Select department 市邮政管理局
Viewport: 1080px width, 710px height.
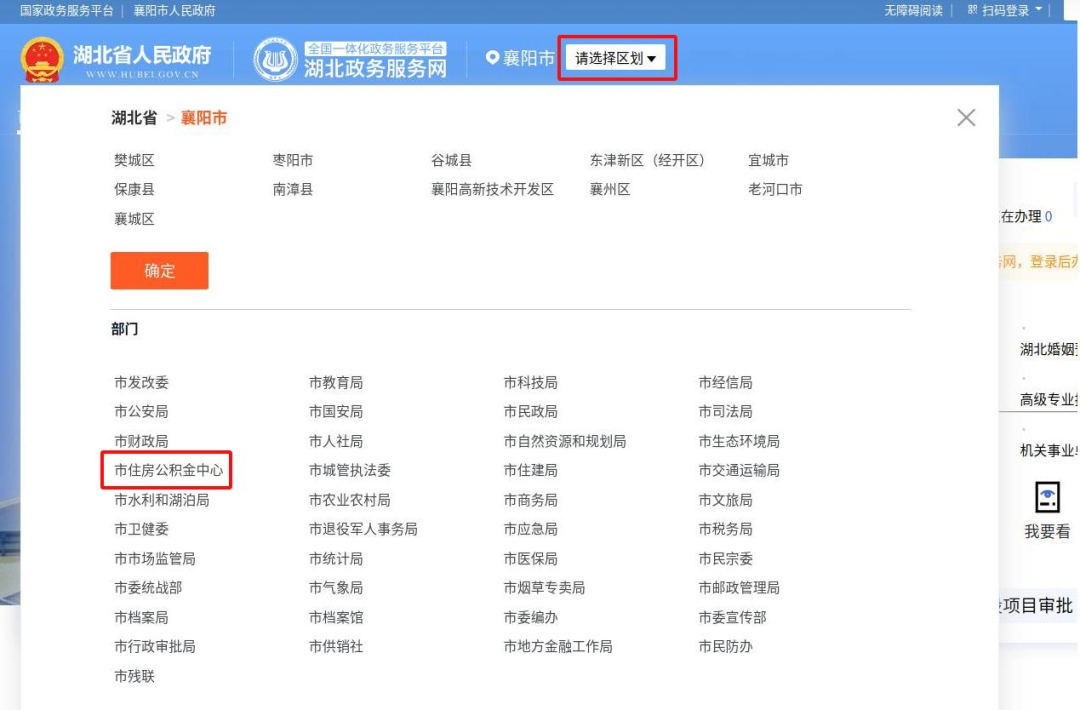coord(739,587)
